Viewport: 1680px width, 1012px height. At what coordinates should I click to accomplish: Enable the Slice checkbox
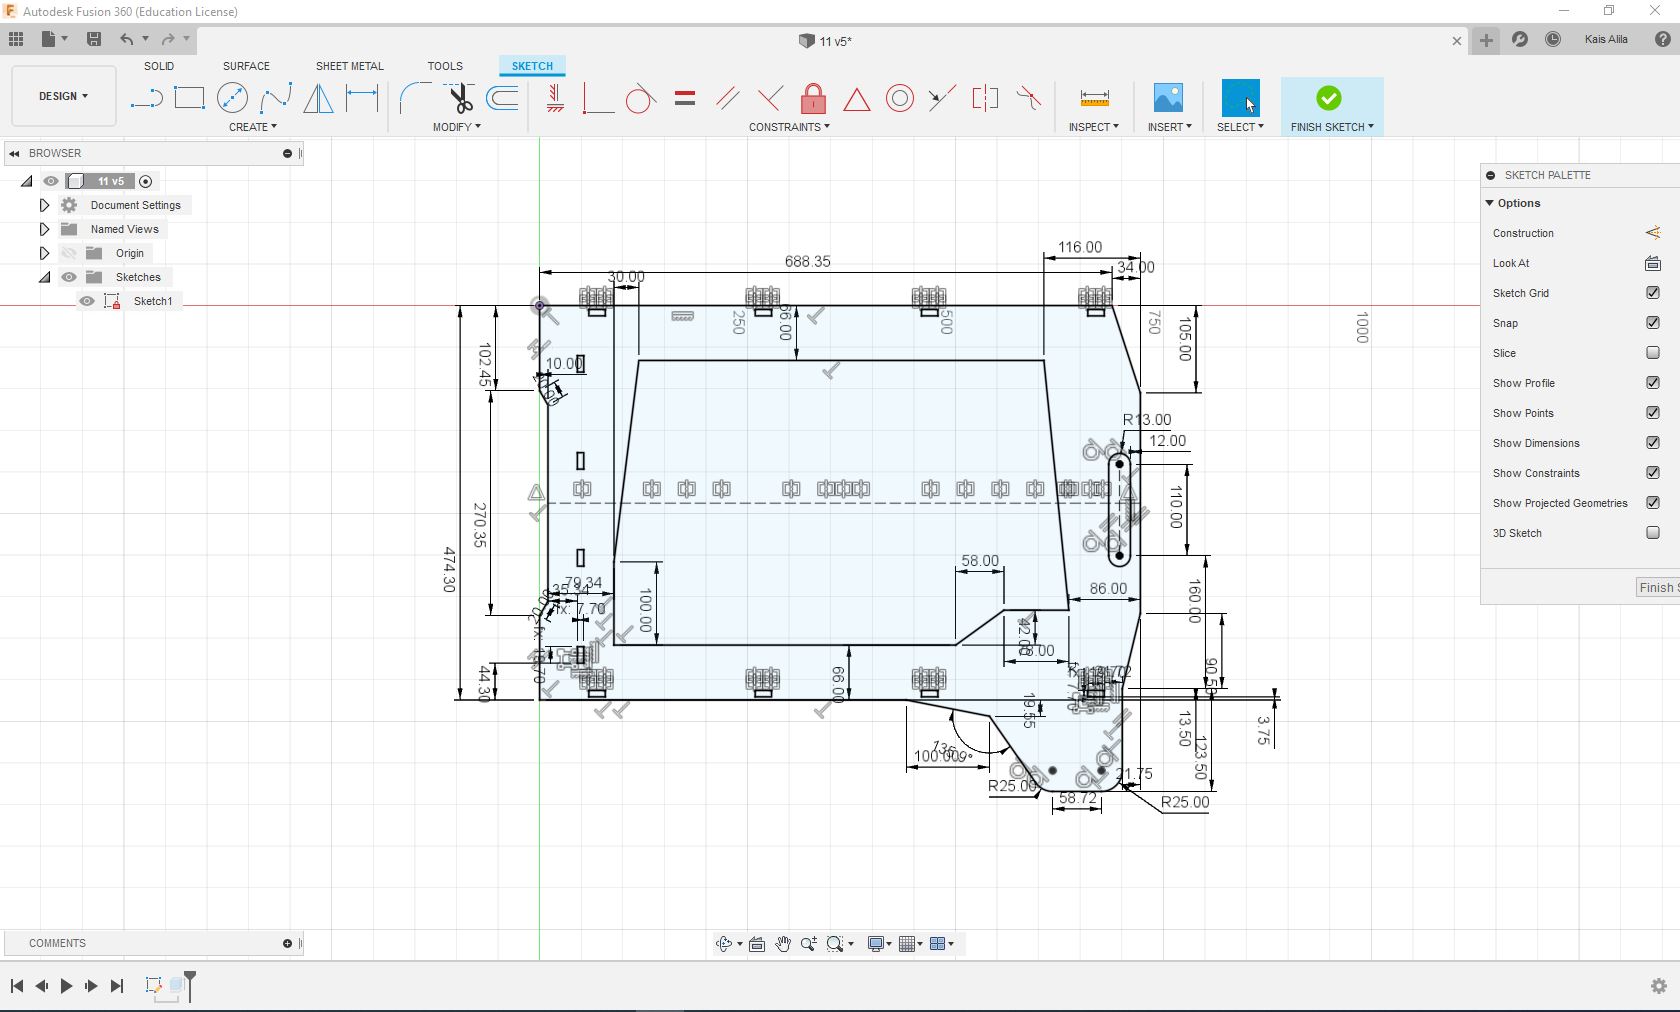tap(1652, 353)
